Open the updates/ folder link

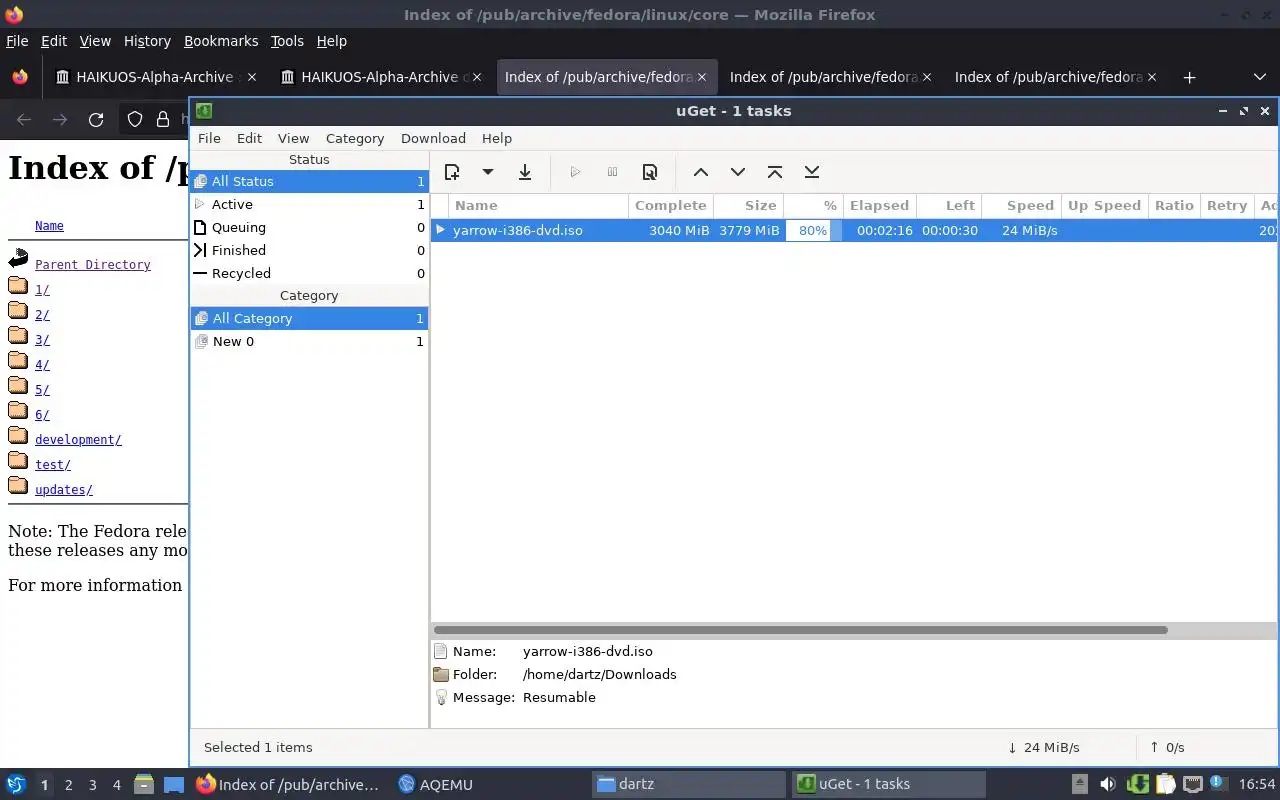(x=64, y=490)
